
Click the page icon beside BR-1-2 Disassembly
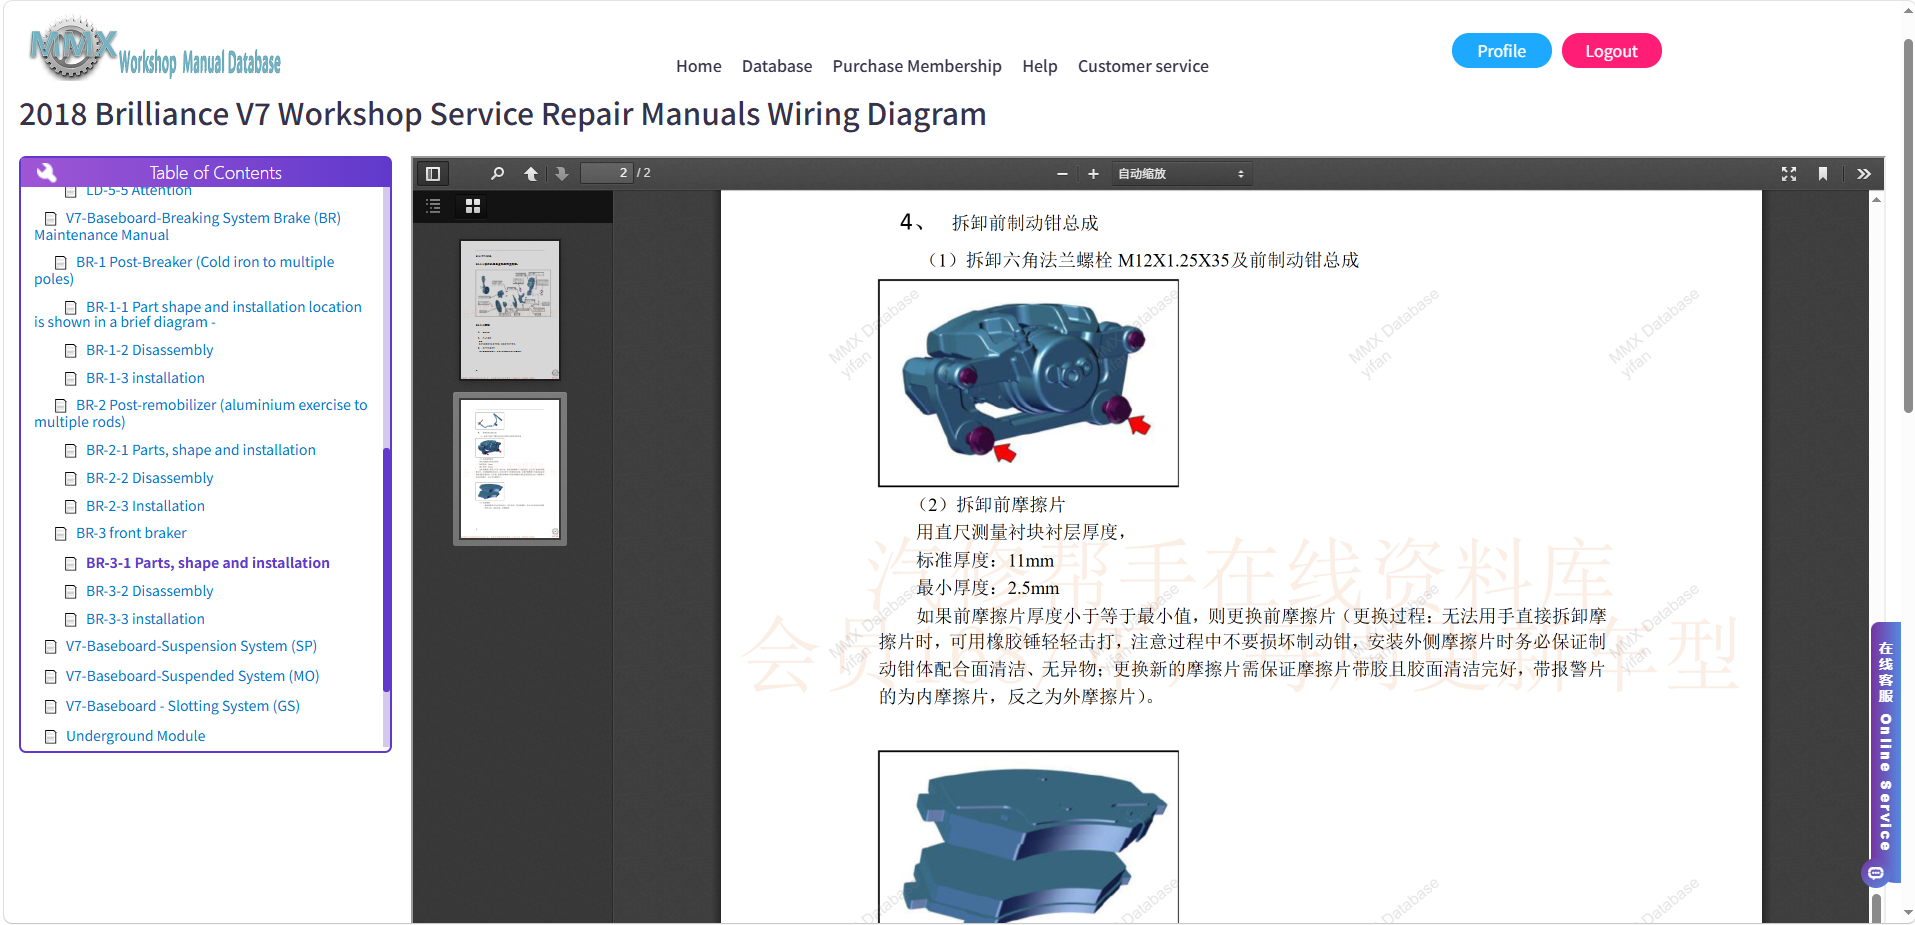coord(71,351)
